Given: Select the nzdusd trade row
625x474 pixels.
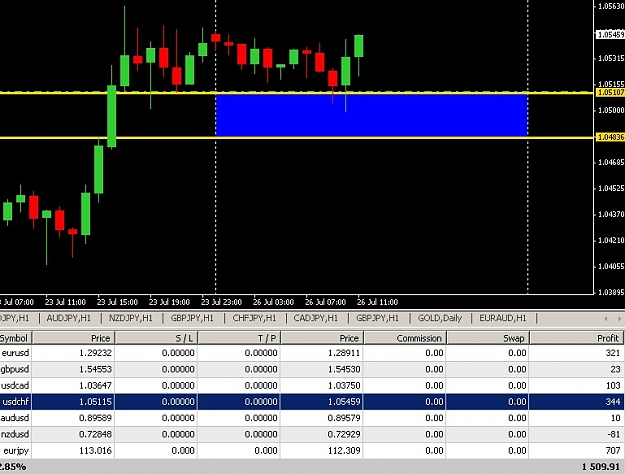Looking at the screenshot, I should click(x=312, y=434).
